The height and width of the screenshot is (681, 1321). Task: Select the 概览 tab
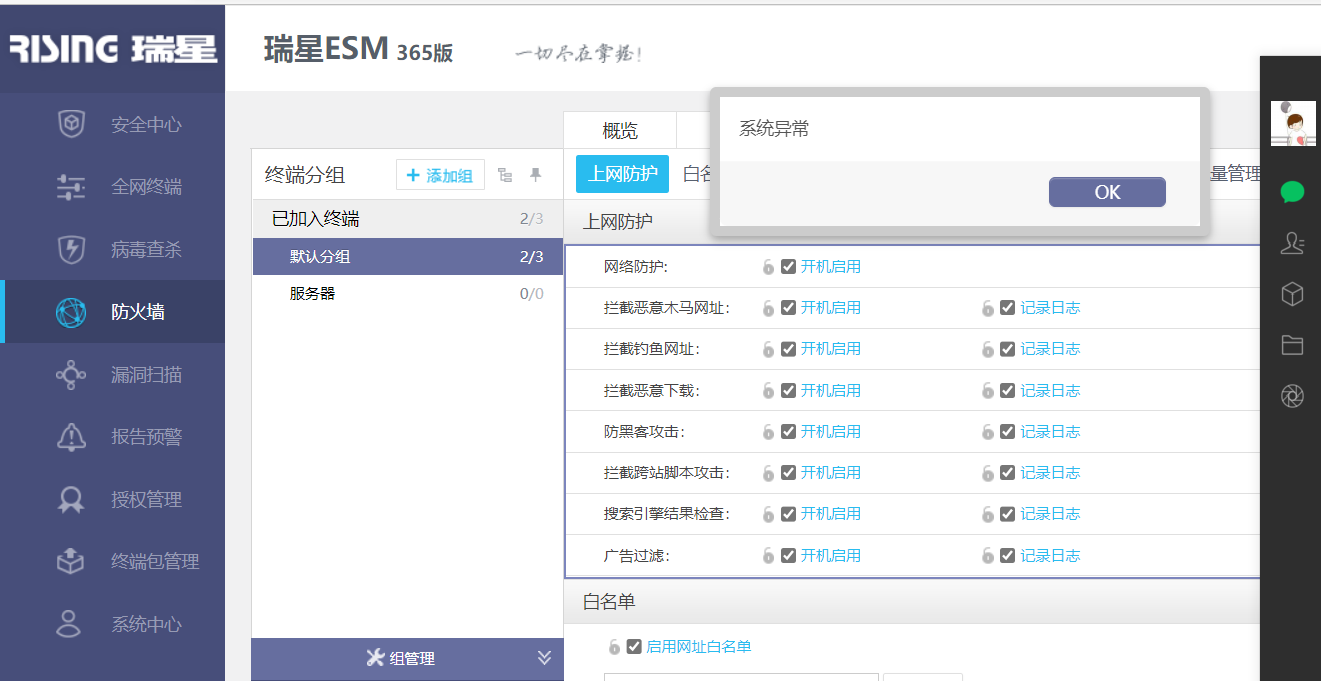point(620,131)
